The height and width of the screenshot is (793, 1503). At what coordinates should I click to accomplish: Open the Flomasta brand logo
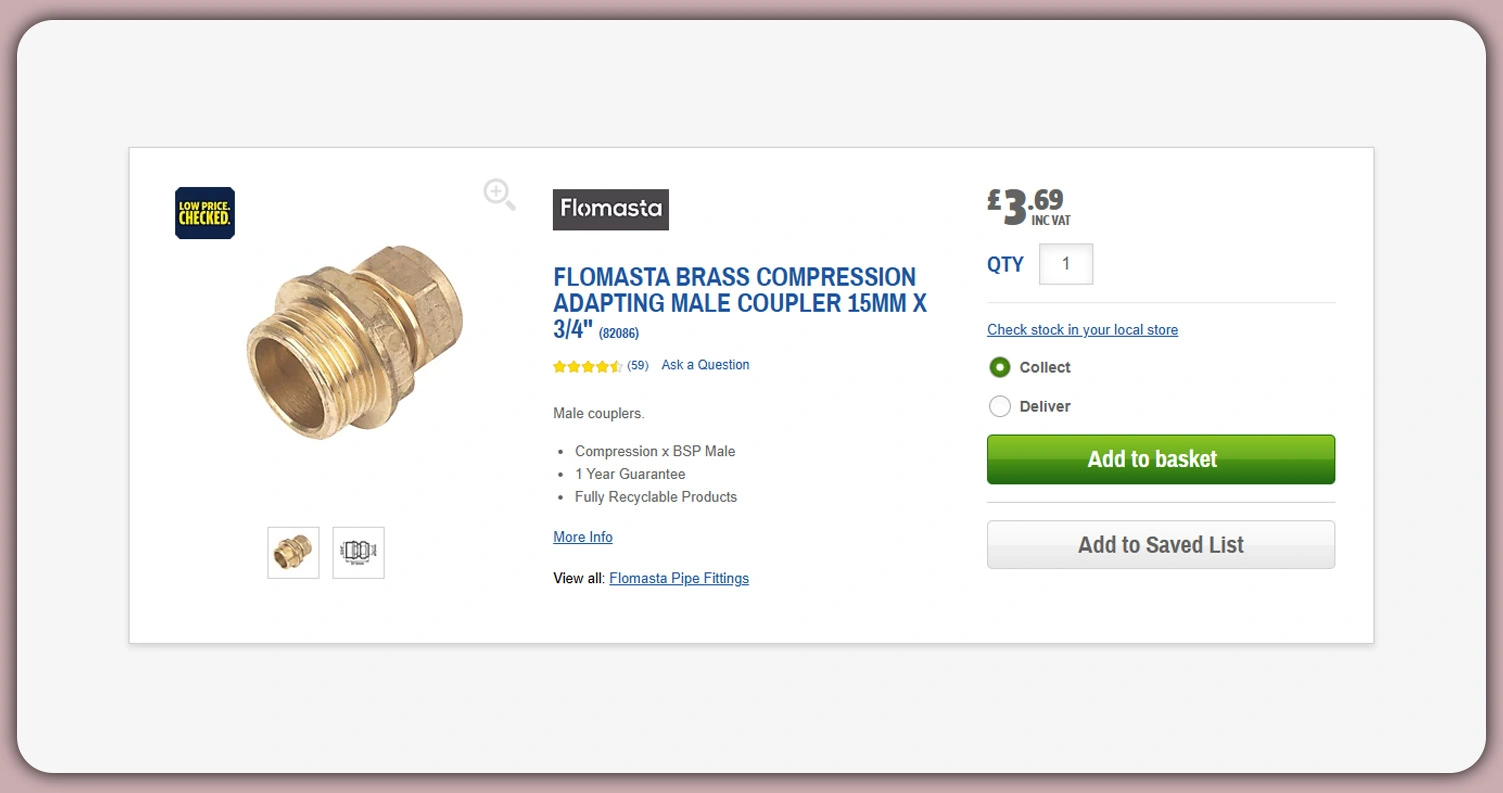610,209
